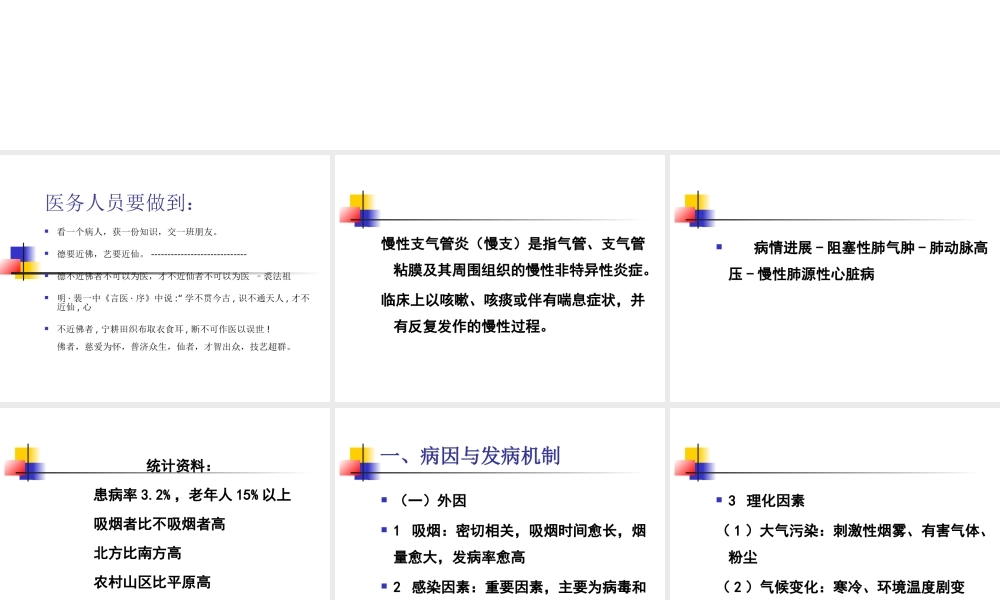
Task: Click the bullet marker before 看一个病人
Action: [46, 231]
